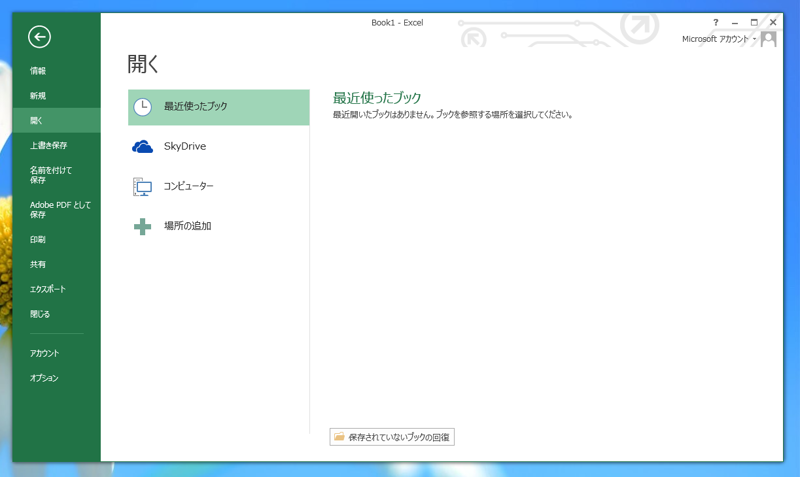Close the Excel window

(x=773, y=22)
